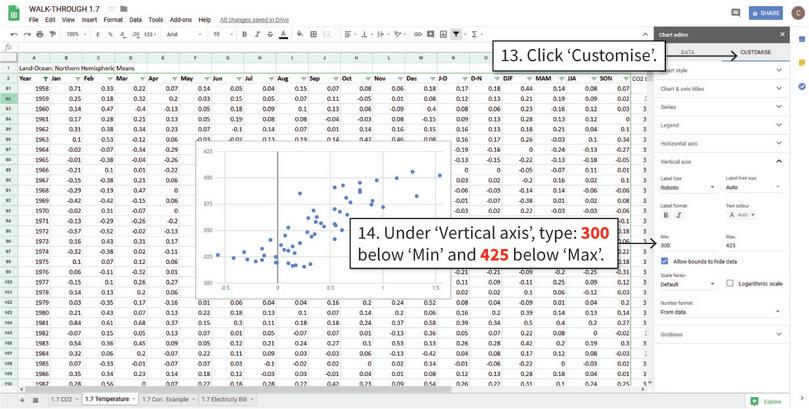Open the Tasks side panel icon

tap(801, 87)
